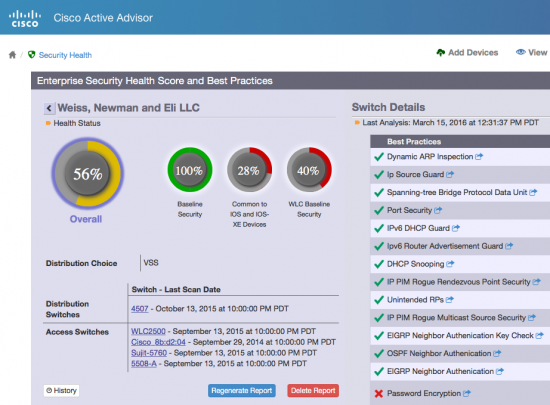
Task: Click Regenerate Report
Action: (x=242, y=391)
